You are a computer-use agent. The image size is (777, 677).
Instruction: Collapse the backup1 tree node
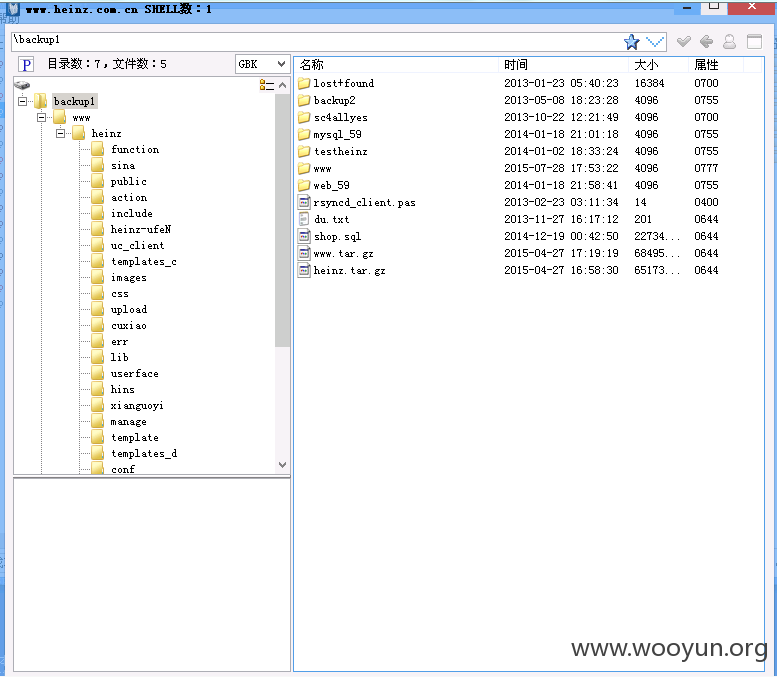(x=22, y=101)
